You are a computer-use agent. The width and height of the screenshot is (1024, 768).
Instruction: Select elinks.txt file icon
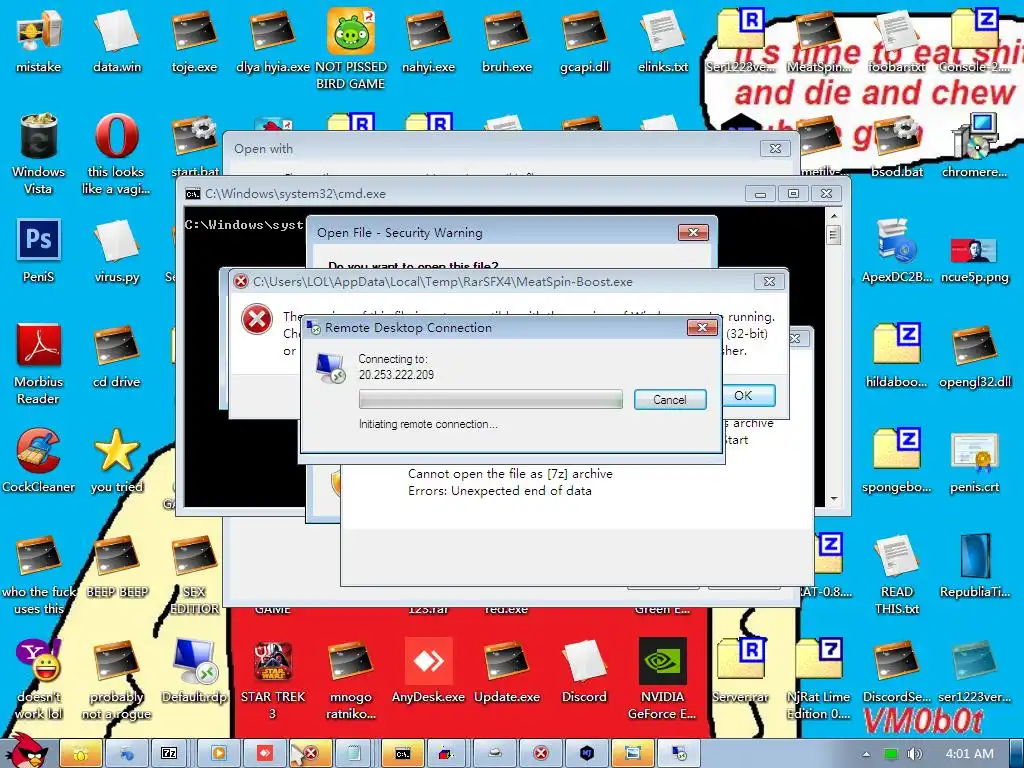click(663, 40)
